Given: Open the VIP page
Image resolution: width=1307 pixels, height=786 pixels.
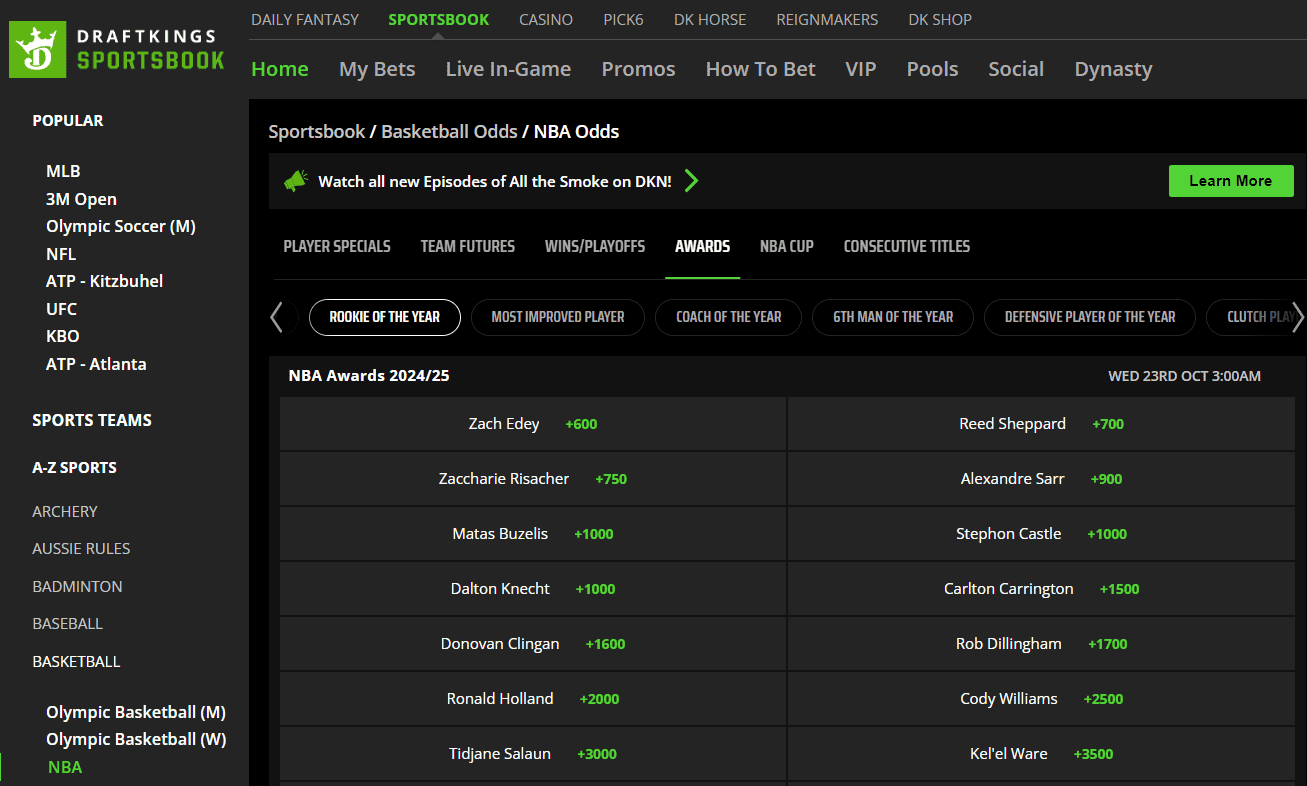Looking at the screenshot, I should tap(861, 69).
